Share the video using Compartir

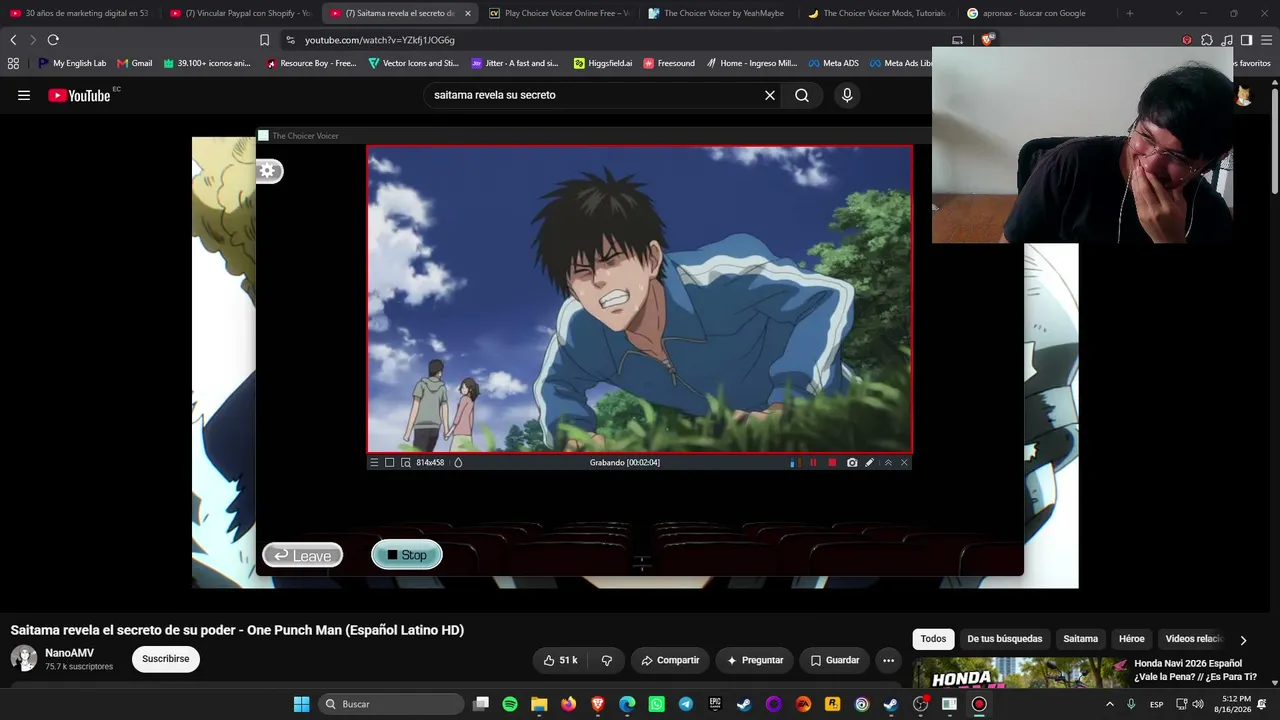[x=670, y=660]
